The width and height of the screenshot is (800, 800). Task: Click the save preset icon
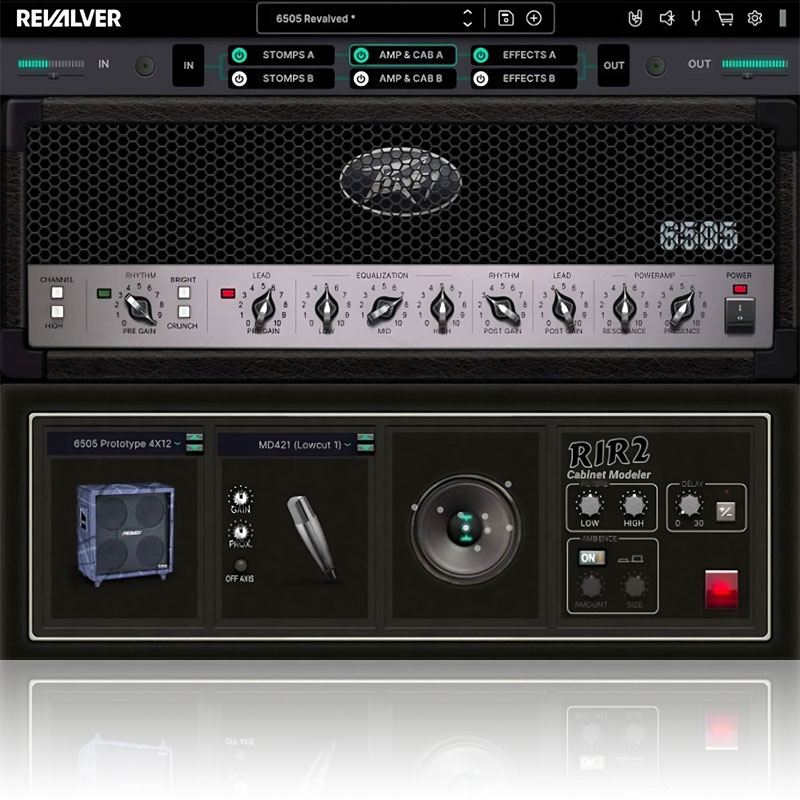(x=506, y=18)
